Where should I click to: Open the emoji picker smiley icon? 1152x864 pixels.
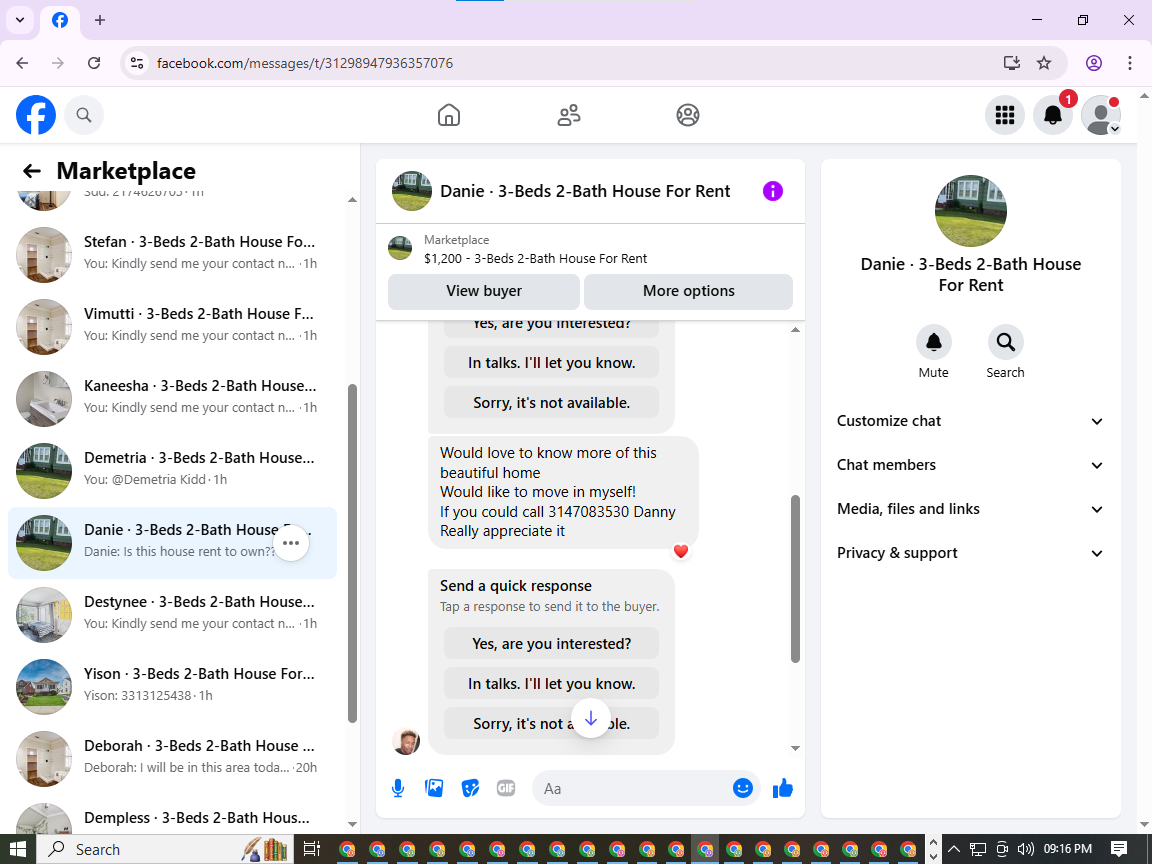pos(743,788)
